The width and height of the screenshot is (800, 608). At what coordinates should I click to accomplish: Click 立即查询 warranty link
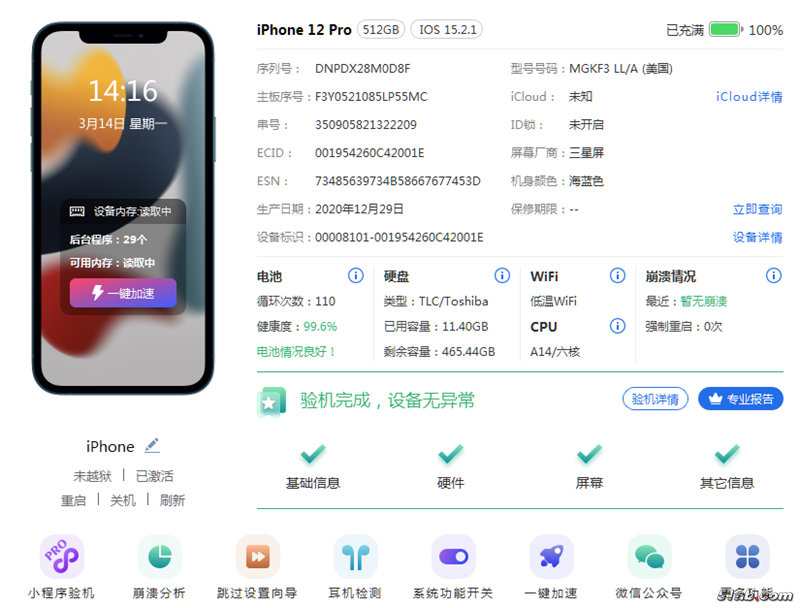tap(758, 209)
